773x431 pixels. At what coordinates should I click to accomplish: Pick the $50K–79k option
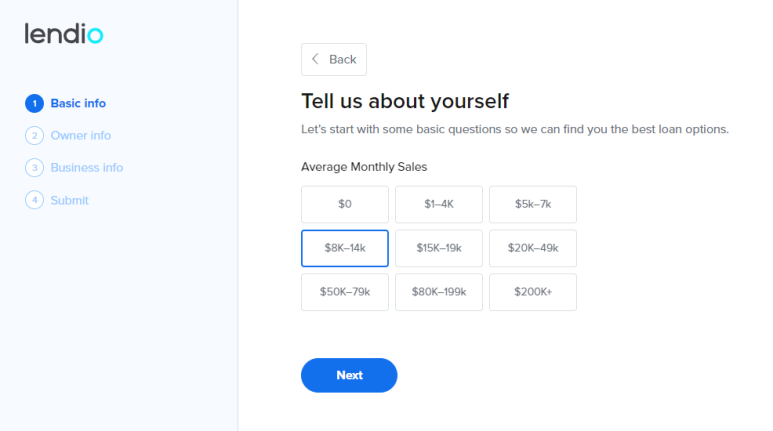[345, 292]
